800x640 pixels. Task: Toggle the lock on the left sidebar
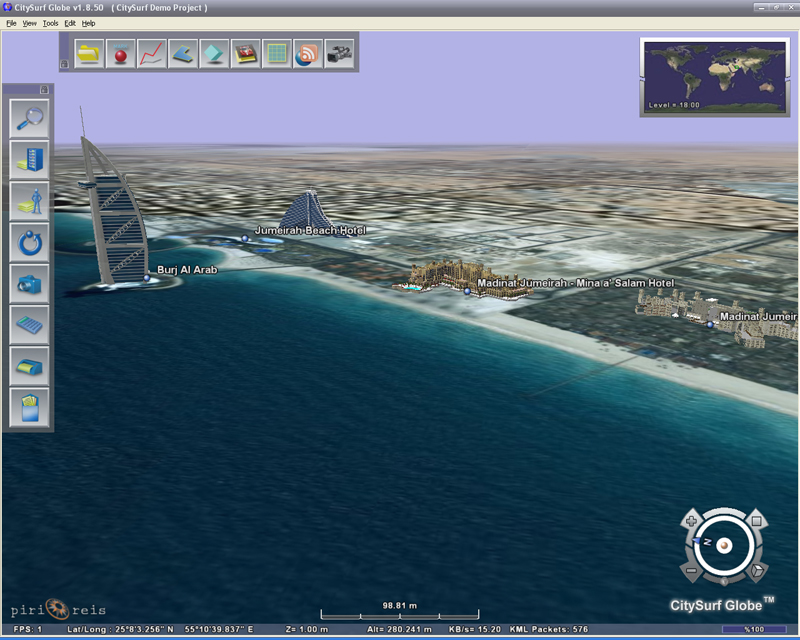44,89
